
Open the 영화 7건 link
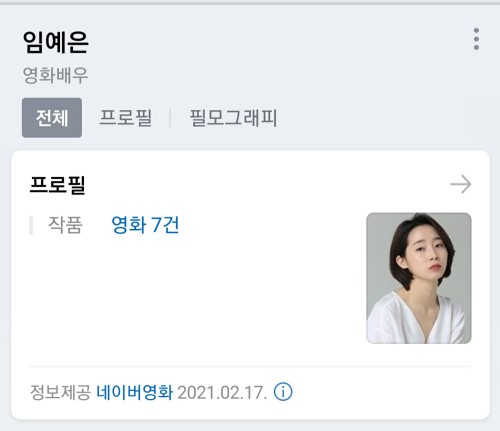click(145, 225)
